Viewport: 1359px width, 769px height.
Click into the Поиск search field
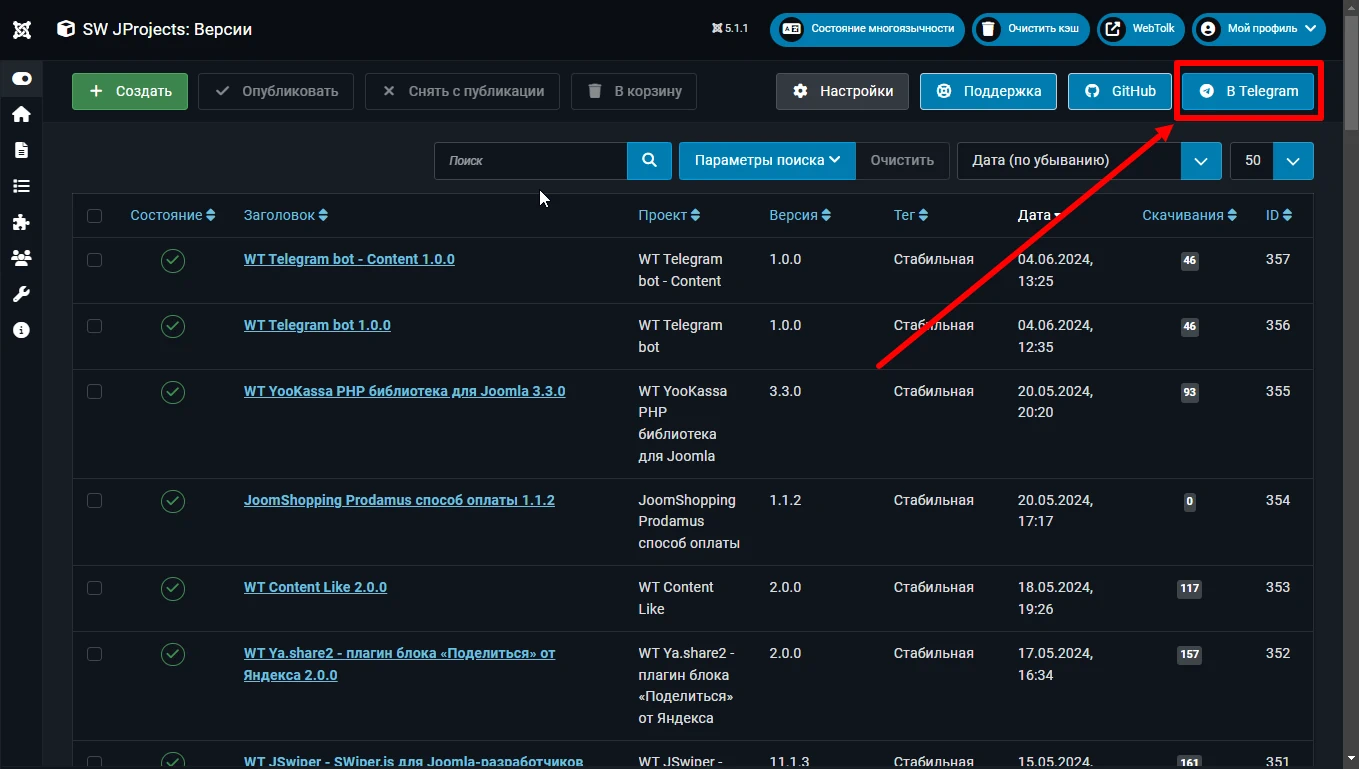(531, 160)
